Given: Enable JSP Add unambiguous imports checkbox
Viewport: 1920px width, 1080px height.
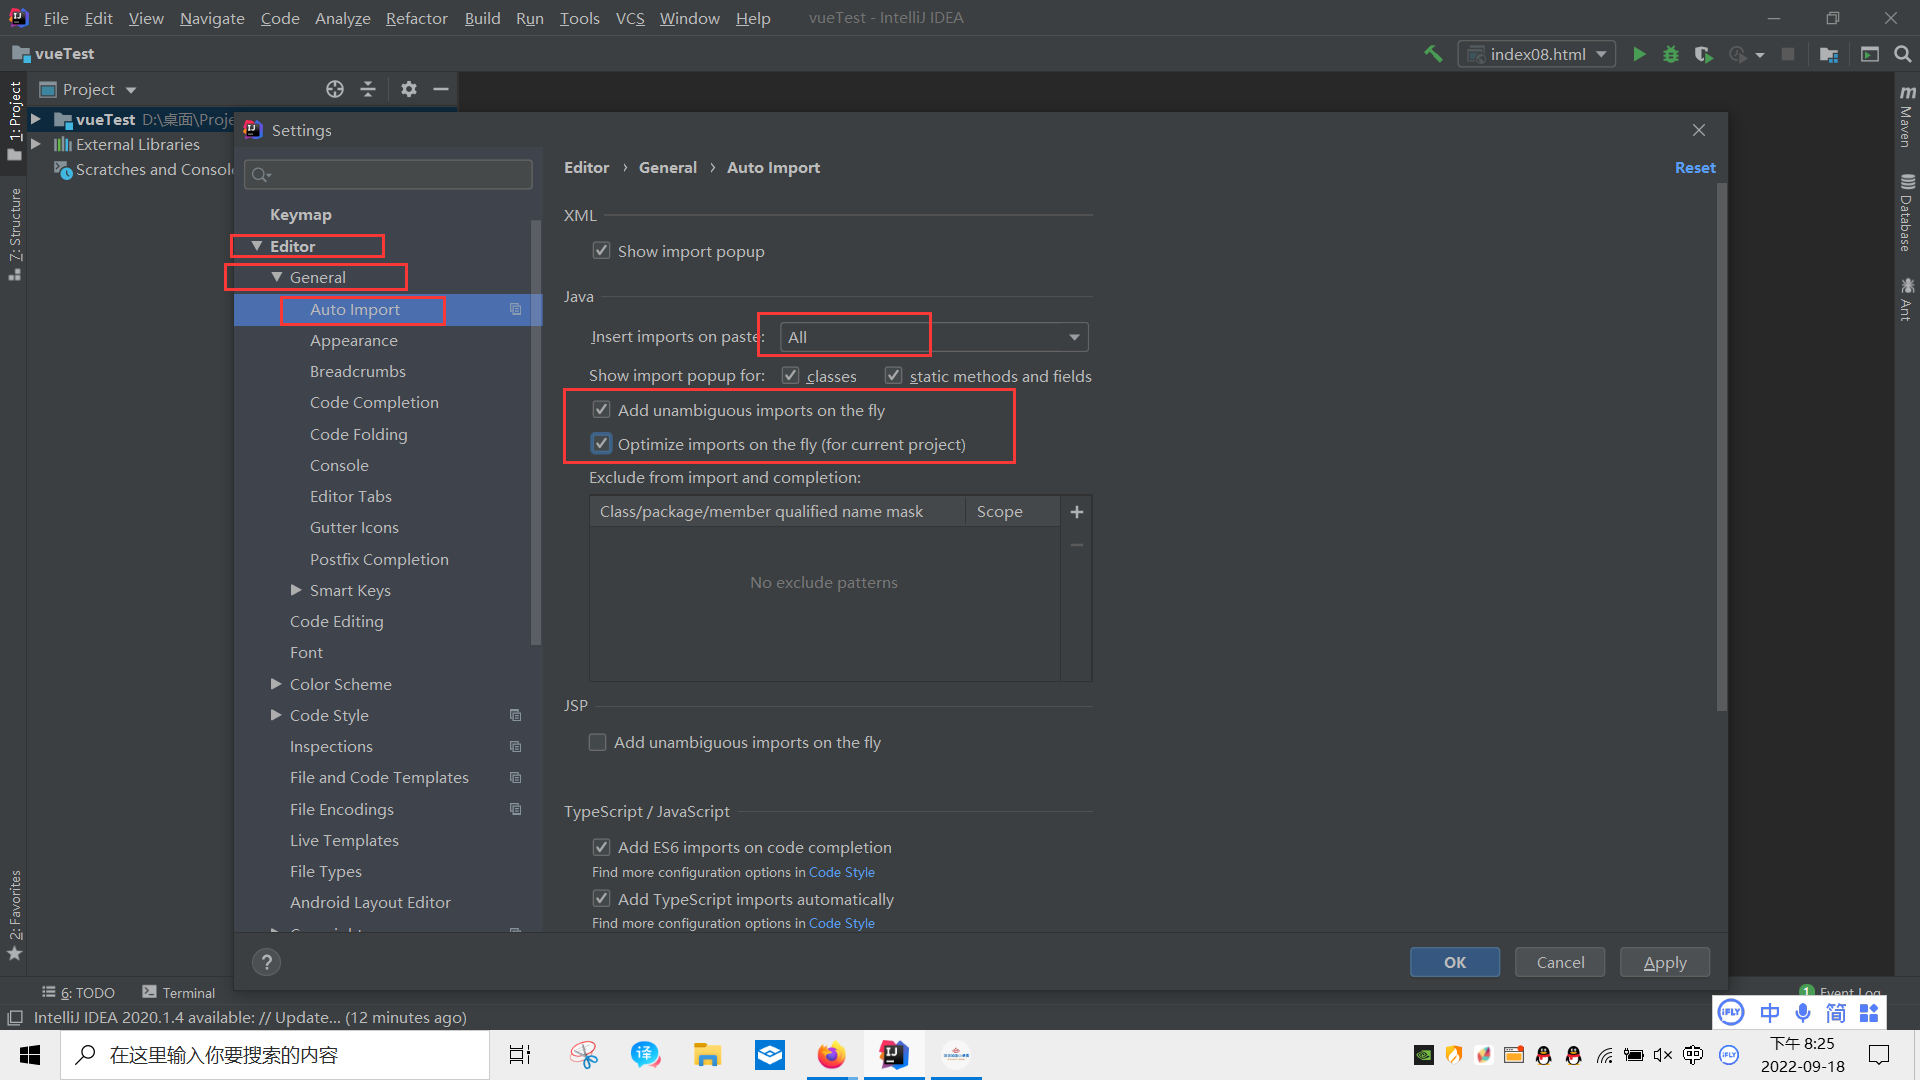Looking at the screenshot, I should pos(598,742).
